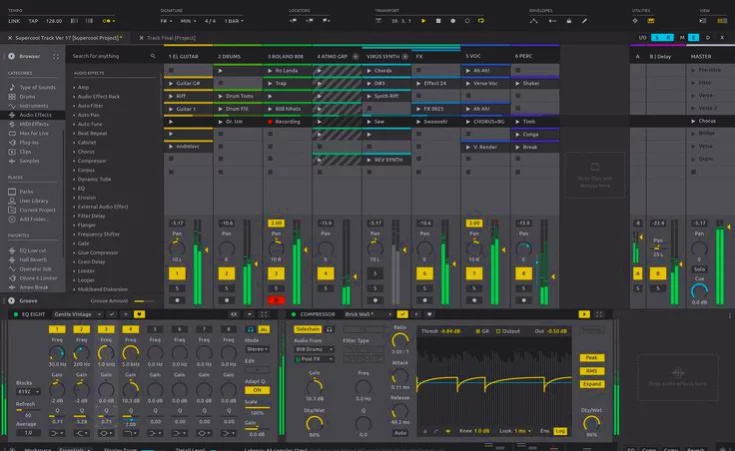Image resolution: width=735 pixels, height=451 pixels.
Task: Expand the Compressor entry in Audio Effects
Action: (x=74, y=161)
